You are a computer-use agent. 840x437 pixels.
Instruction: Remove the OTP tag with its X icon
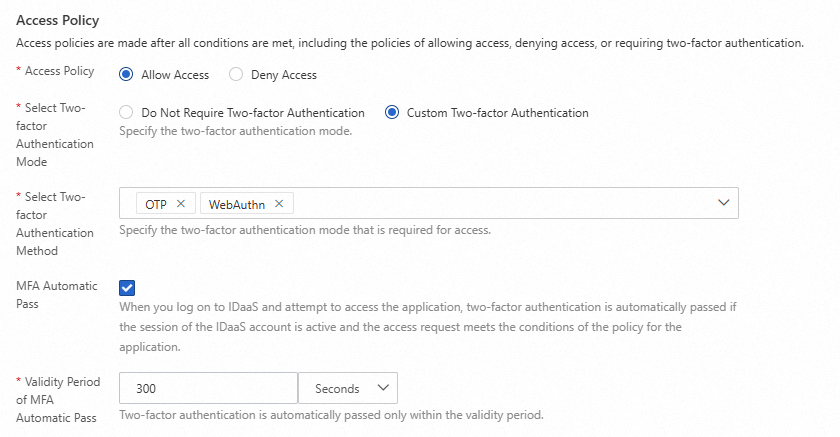tap(180, 204)
